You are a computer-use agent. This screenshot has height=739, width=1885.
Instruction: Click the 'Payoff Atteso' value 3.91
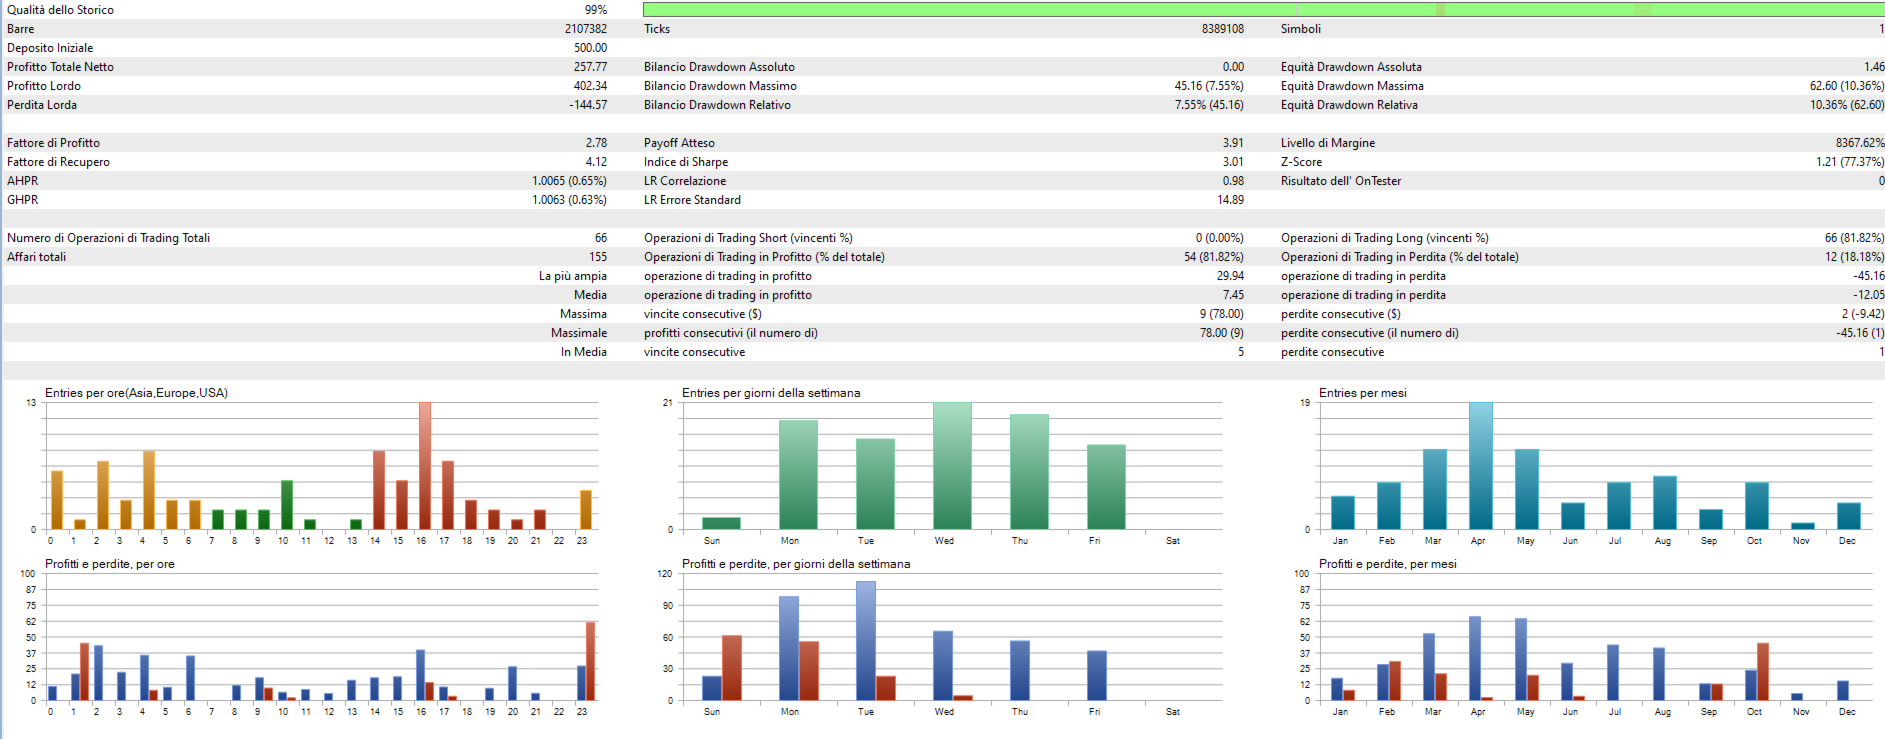pyautogui.click(x=1233, y=143)
